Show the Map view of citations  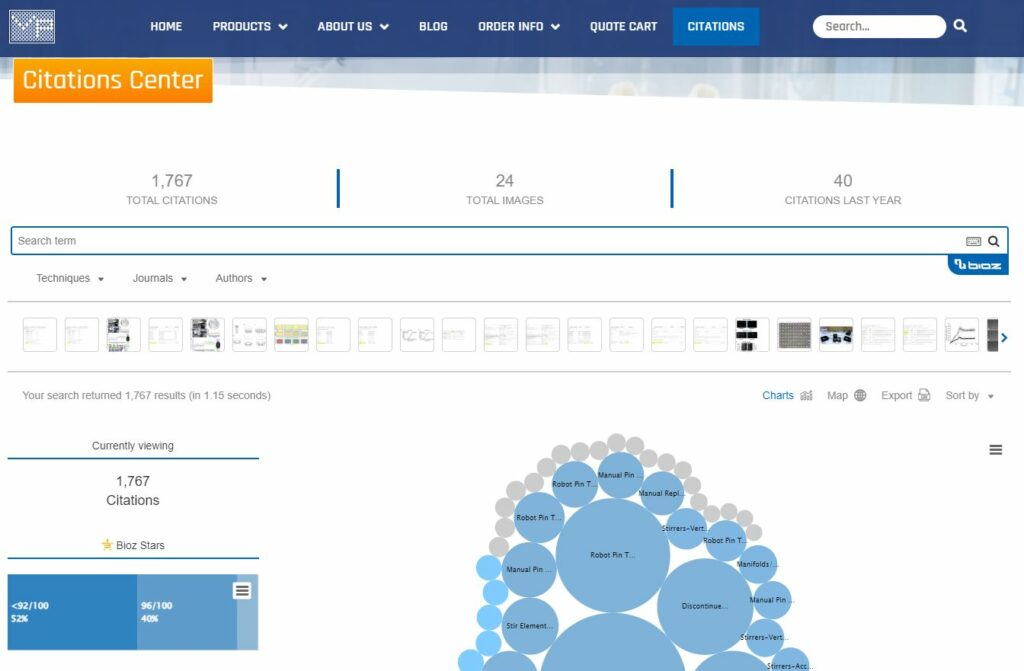pos(846,396)
